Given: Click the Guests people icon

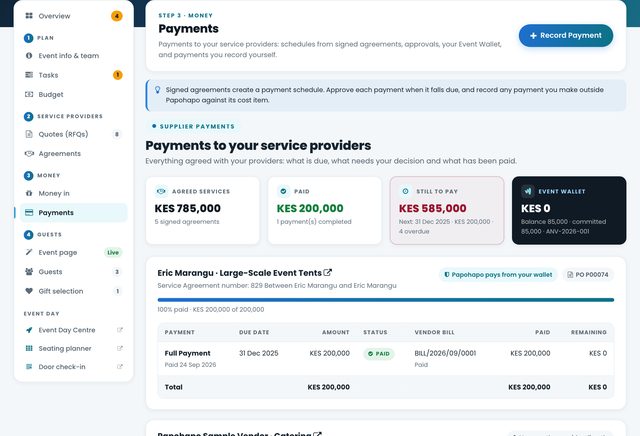Looking at the screenshot, I should [x=29, y=271].
